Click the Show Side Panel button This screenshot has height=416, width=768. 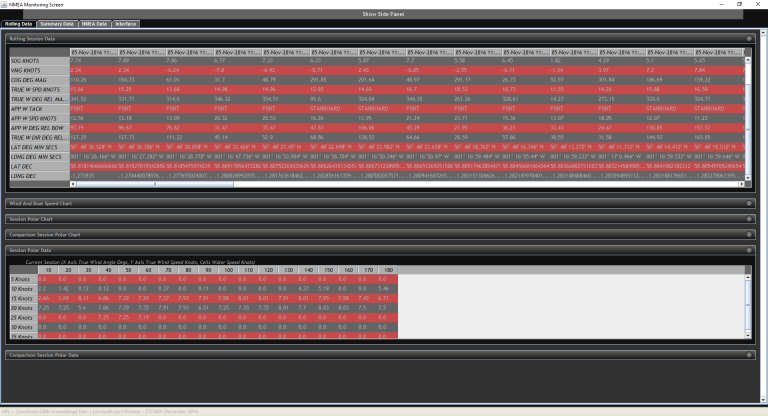click(384, 14)
